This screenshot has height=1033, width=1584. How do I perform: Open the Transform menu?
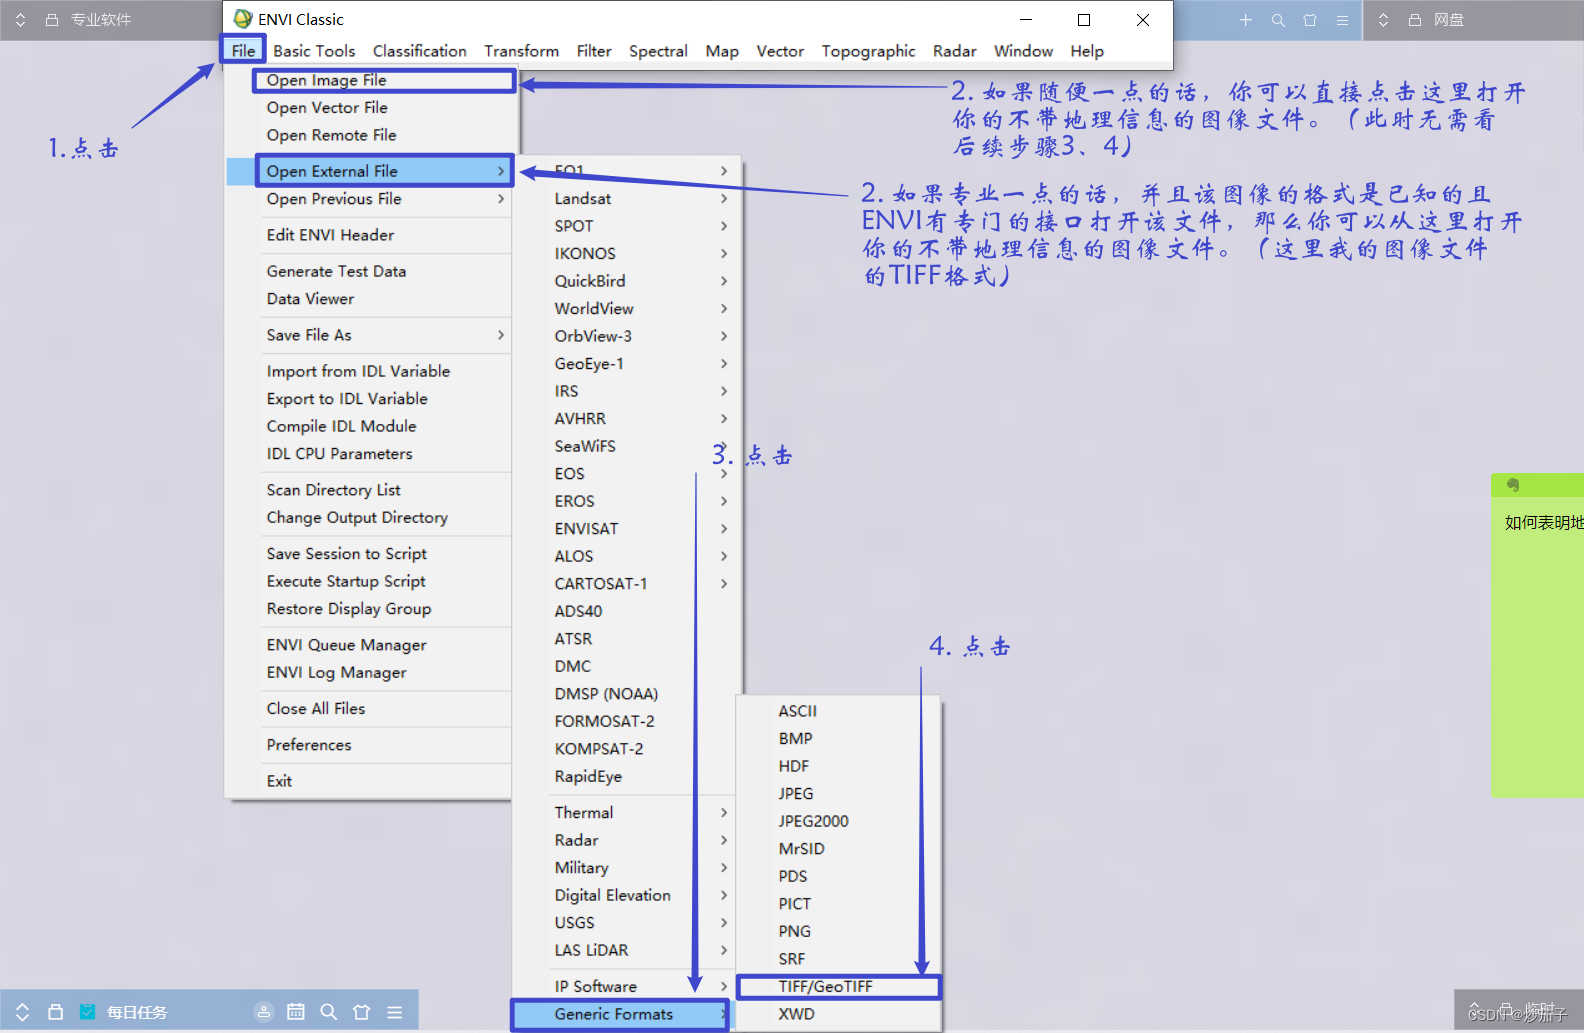coord(522,51)
